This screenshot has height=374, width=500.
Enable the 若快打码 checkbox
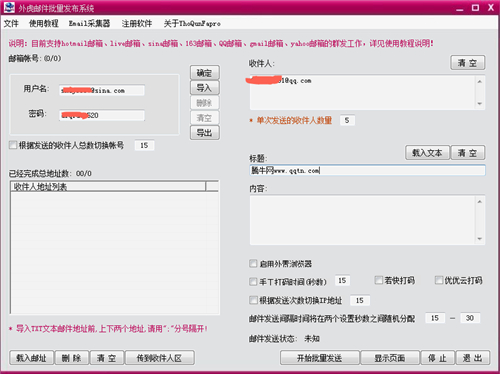tap(379, 280)
